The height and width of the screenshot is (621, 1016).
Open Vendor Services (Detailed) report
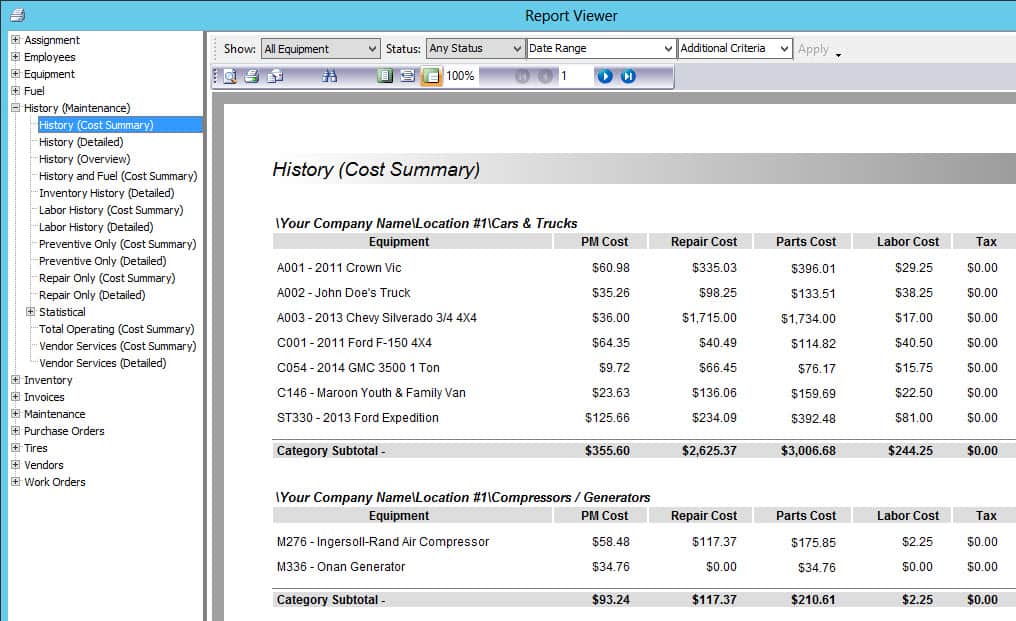tap(102, 363)
